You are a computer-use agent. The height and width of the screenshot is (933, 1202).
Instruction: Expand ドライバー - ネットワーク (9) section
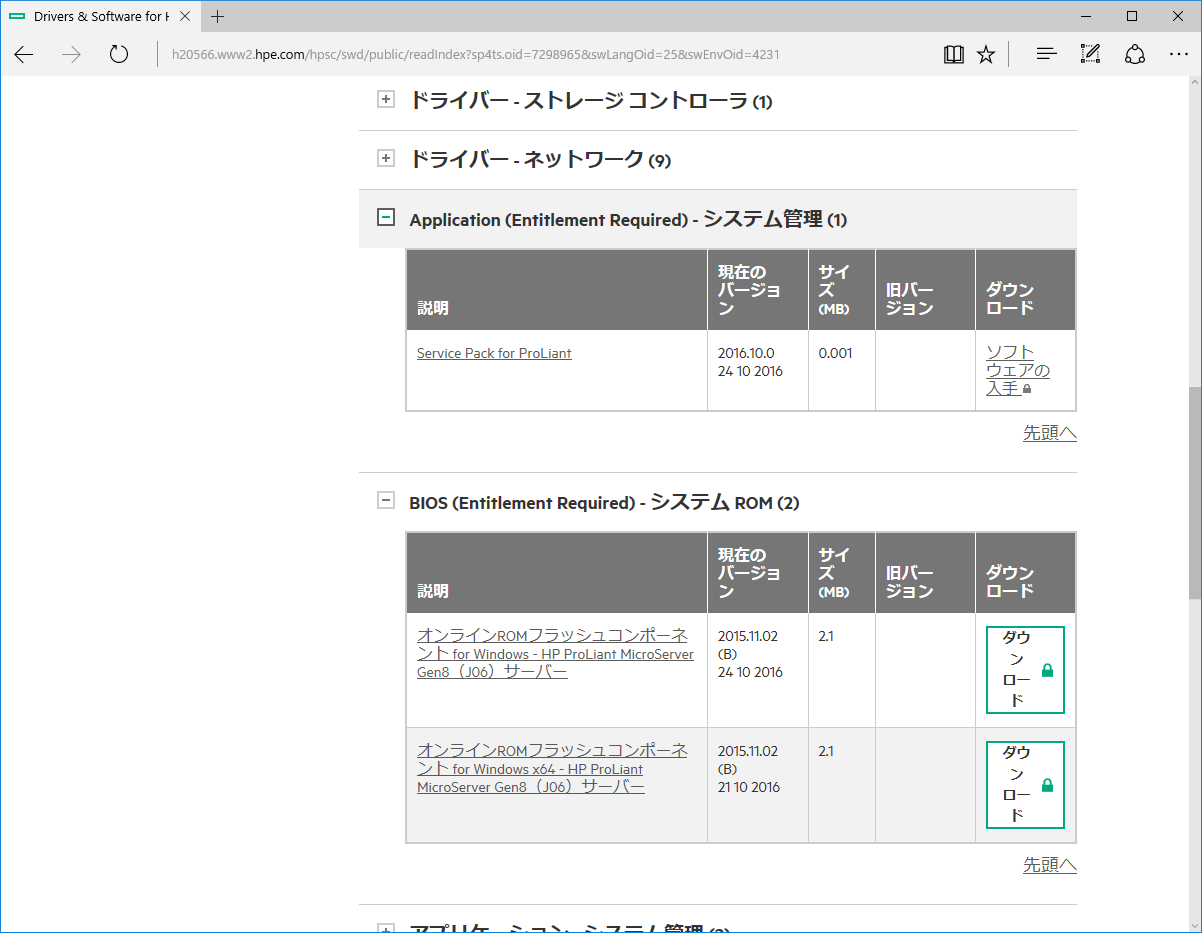[x=386, y=158]
